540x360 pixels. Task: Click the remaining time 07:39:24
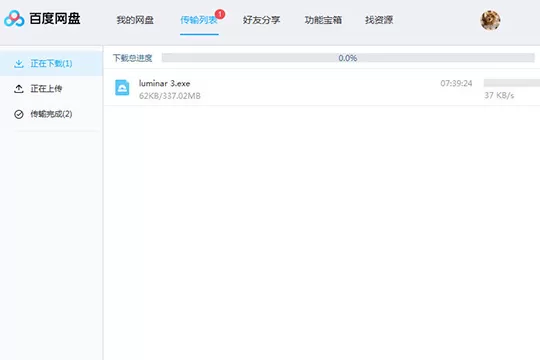[x=456, y=83]
